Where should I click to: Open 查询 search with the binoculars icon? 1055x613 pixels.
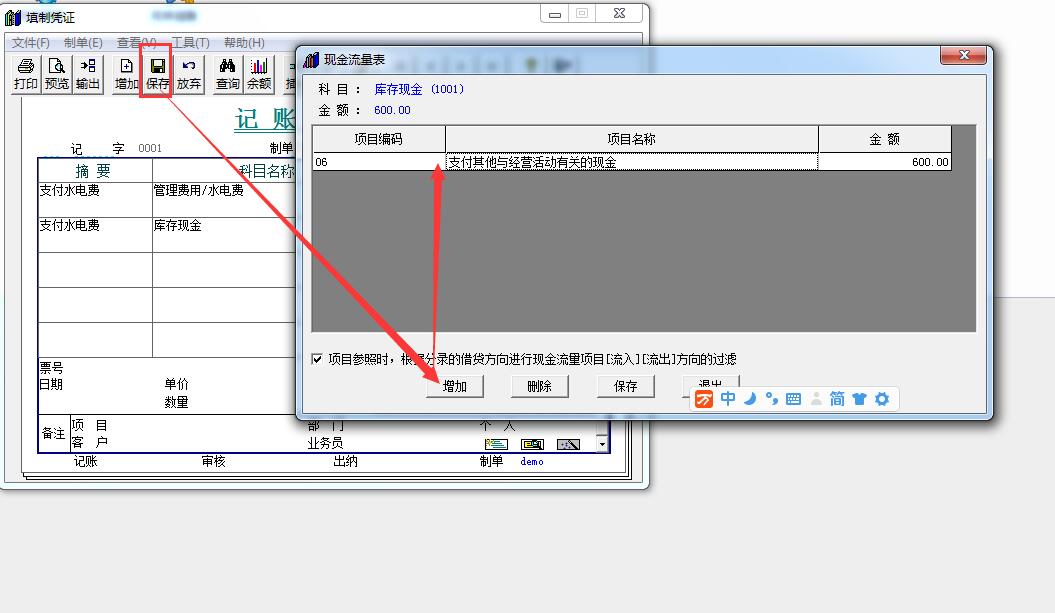click(x=227, y=74)
